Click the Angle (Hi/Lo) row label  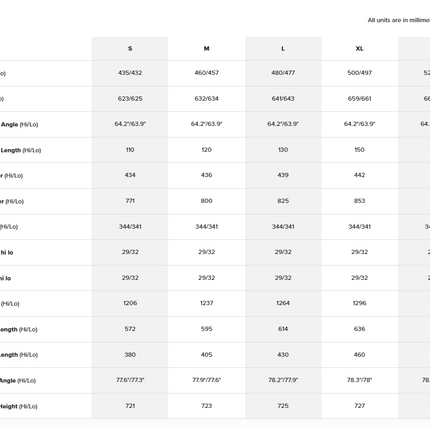pos(19,124)
